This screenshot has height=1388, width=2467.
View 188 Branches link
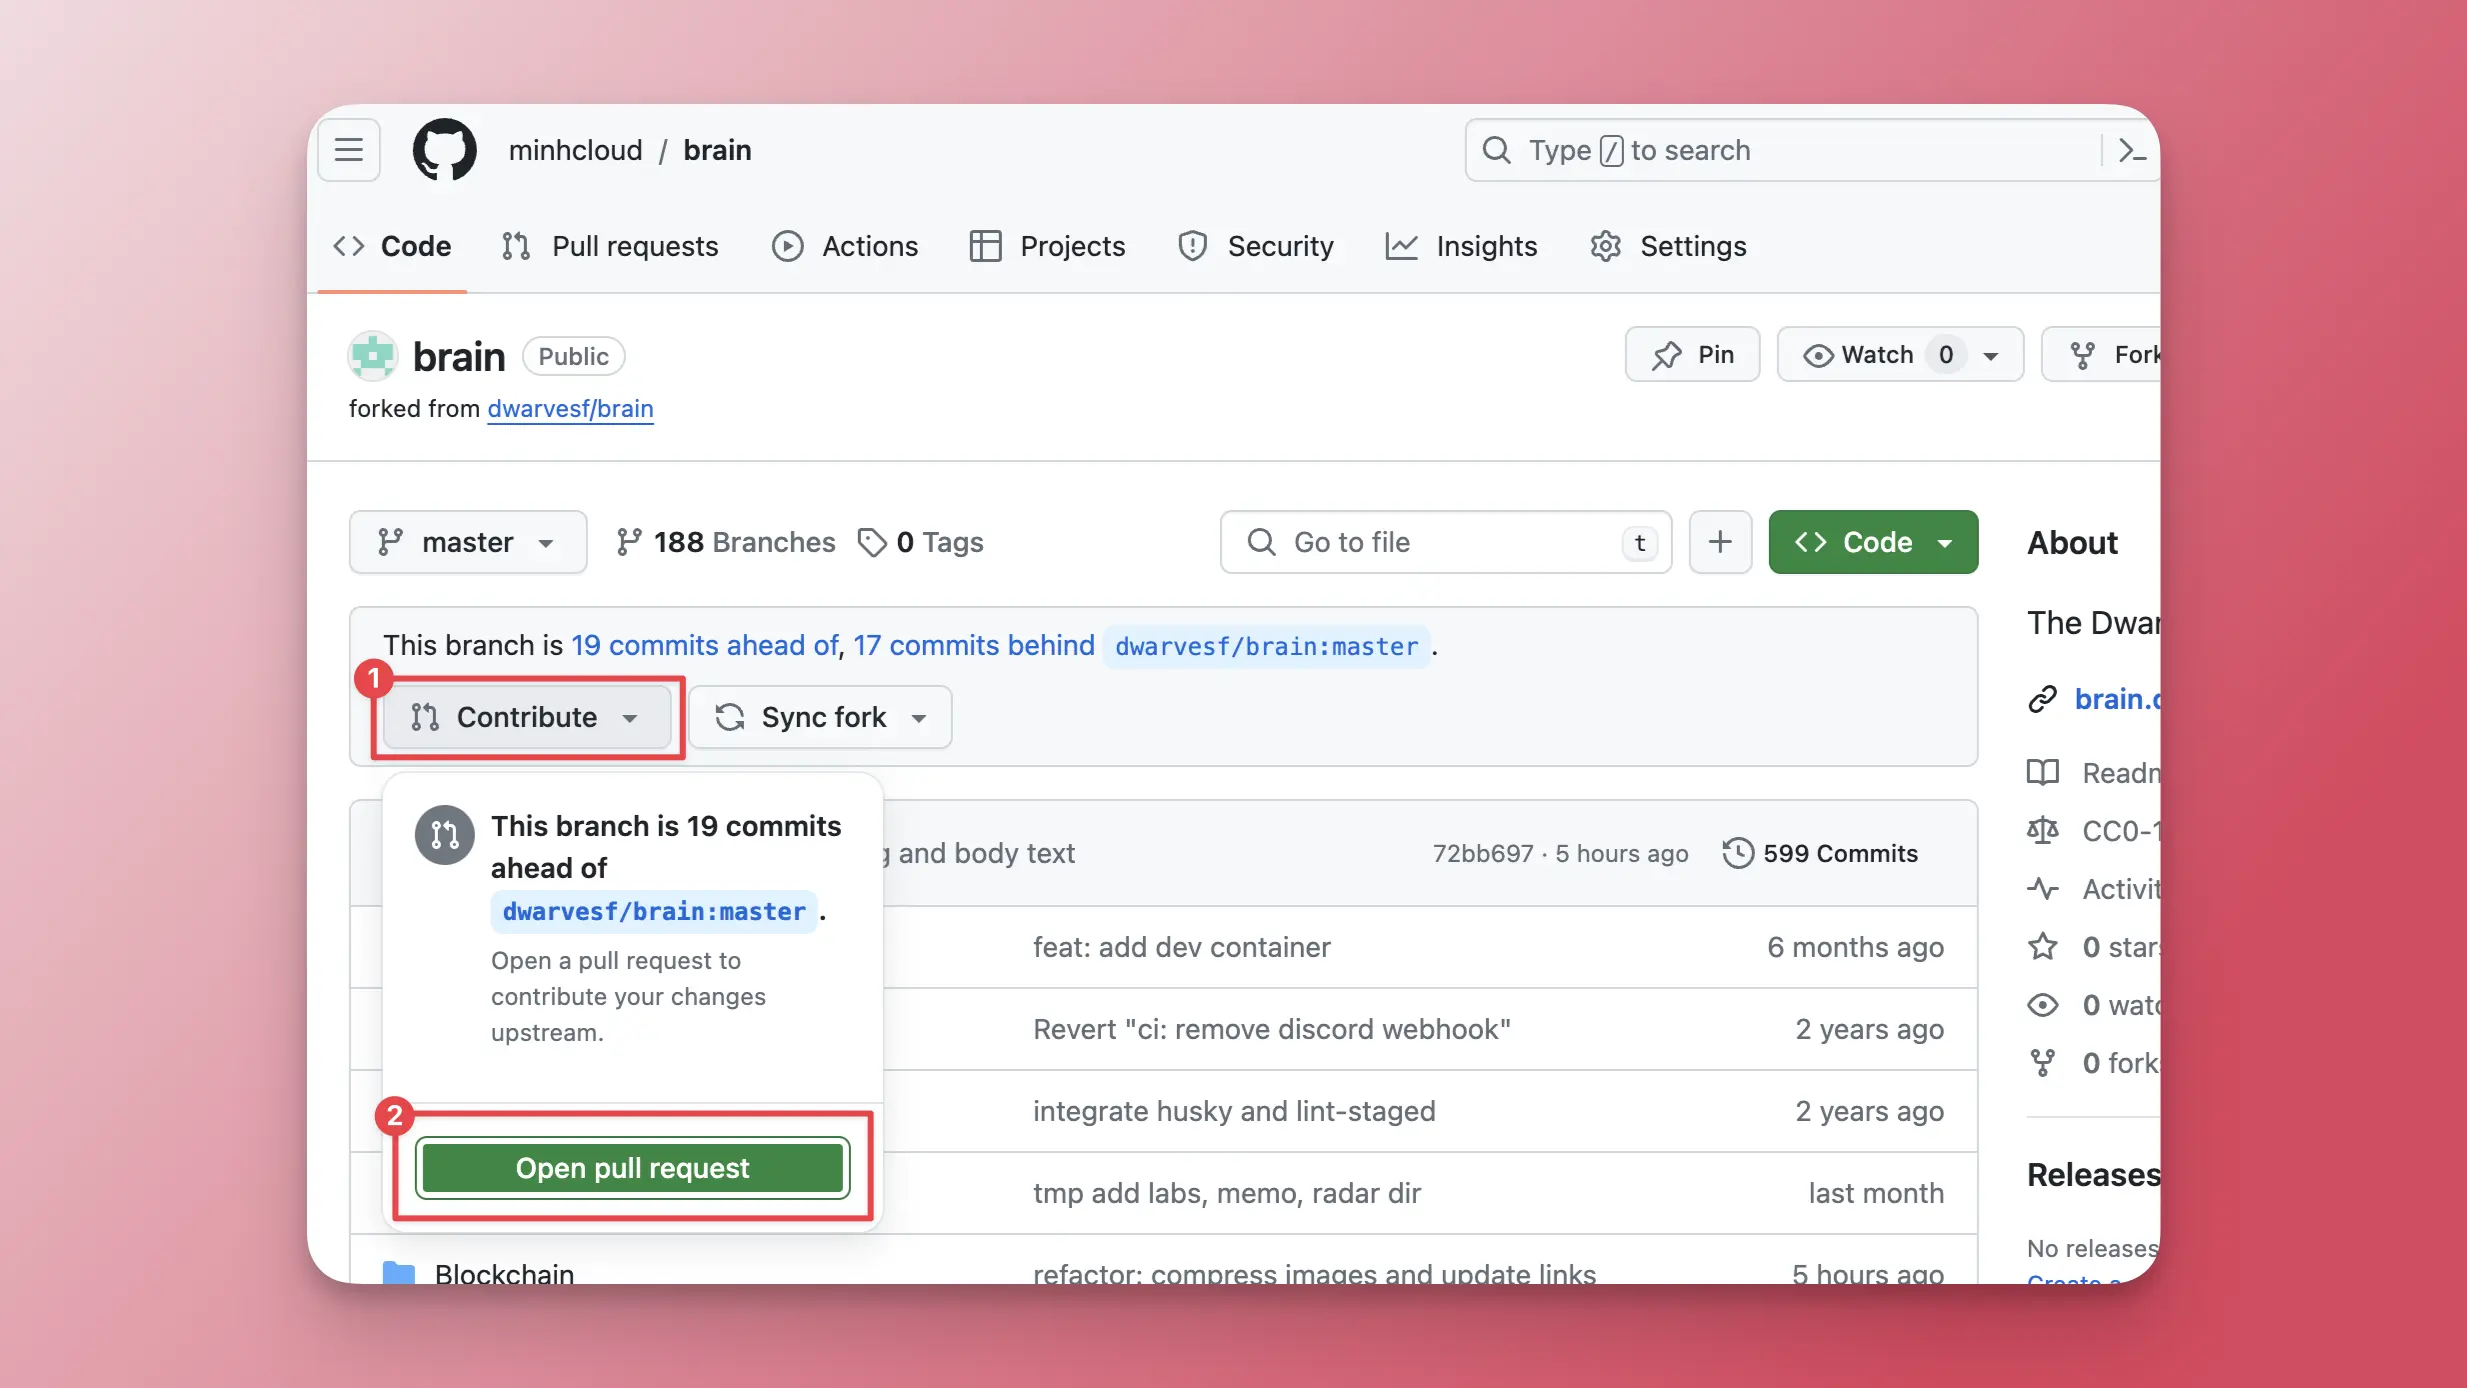point(726,542)
